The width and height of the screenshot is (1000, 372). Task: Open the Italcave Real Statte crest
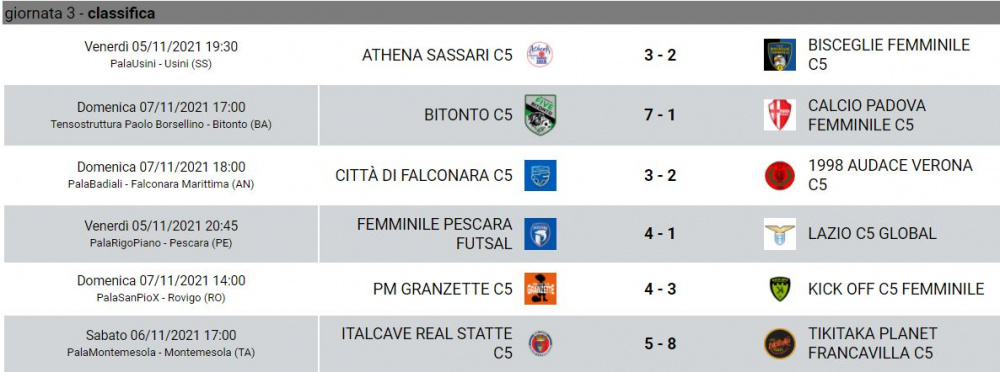tap(540, 343)
